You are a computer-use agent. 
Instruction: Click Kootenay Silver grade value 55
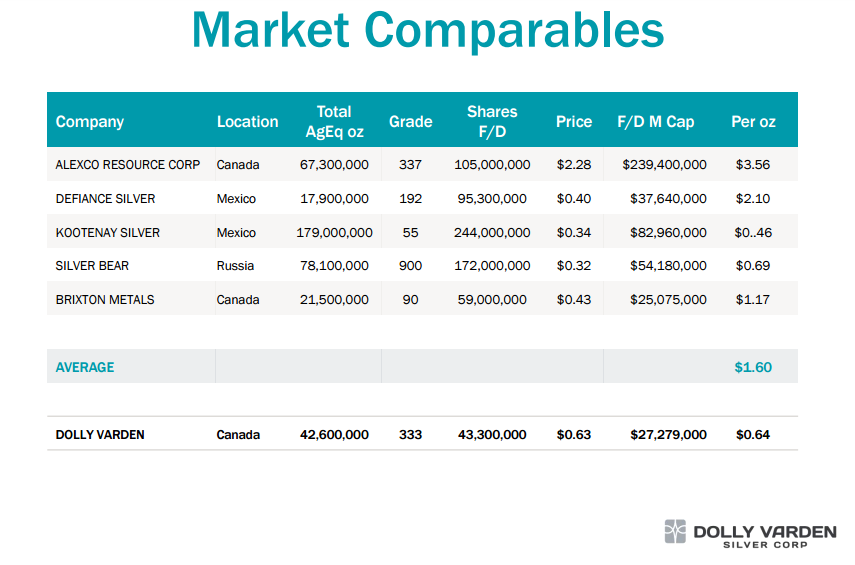pos(411,233)
